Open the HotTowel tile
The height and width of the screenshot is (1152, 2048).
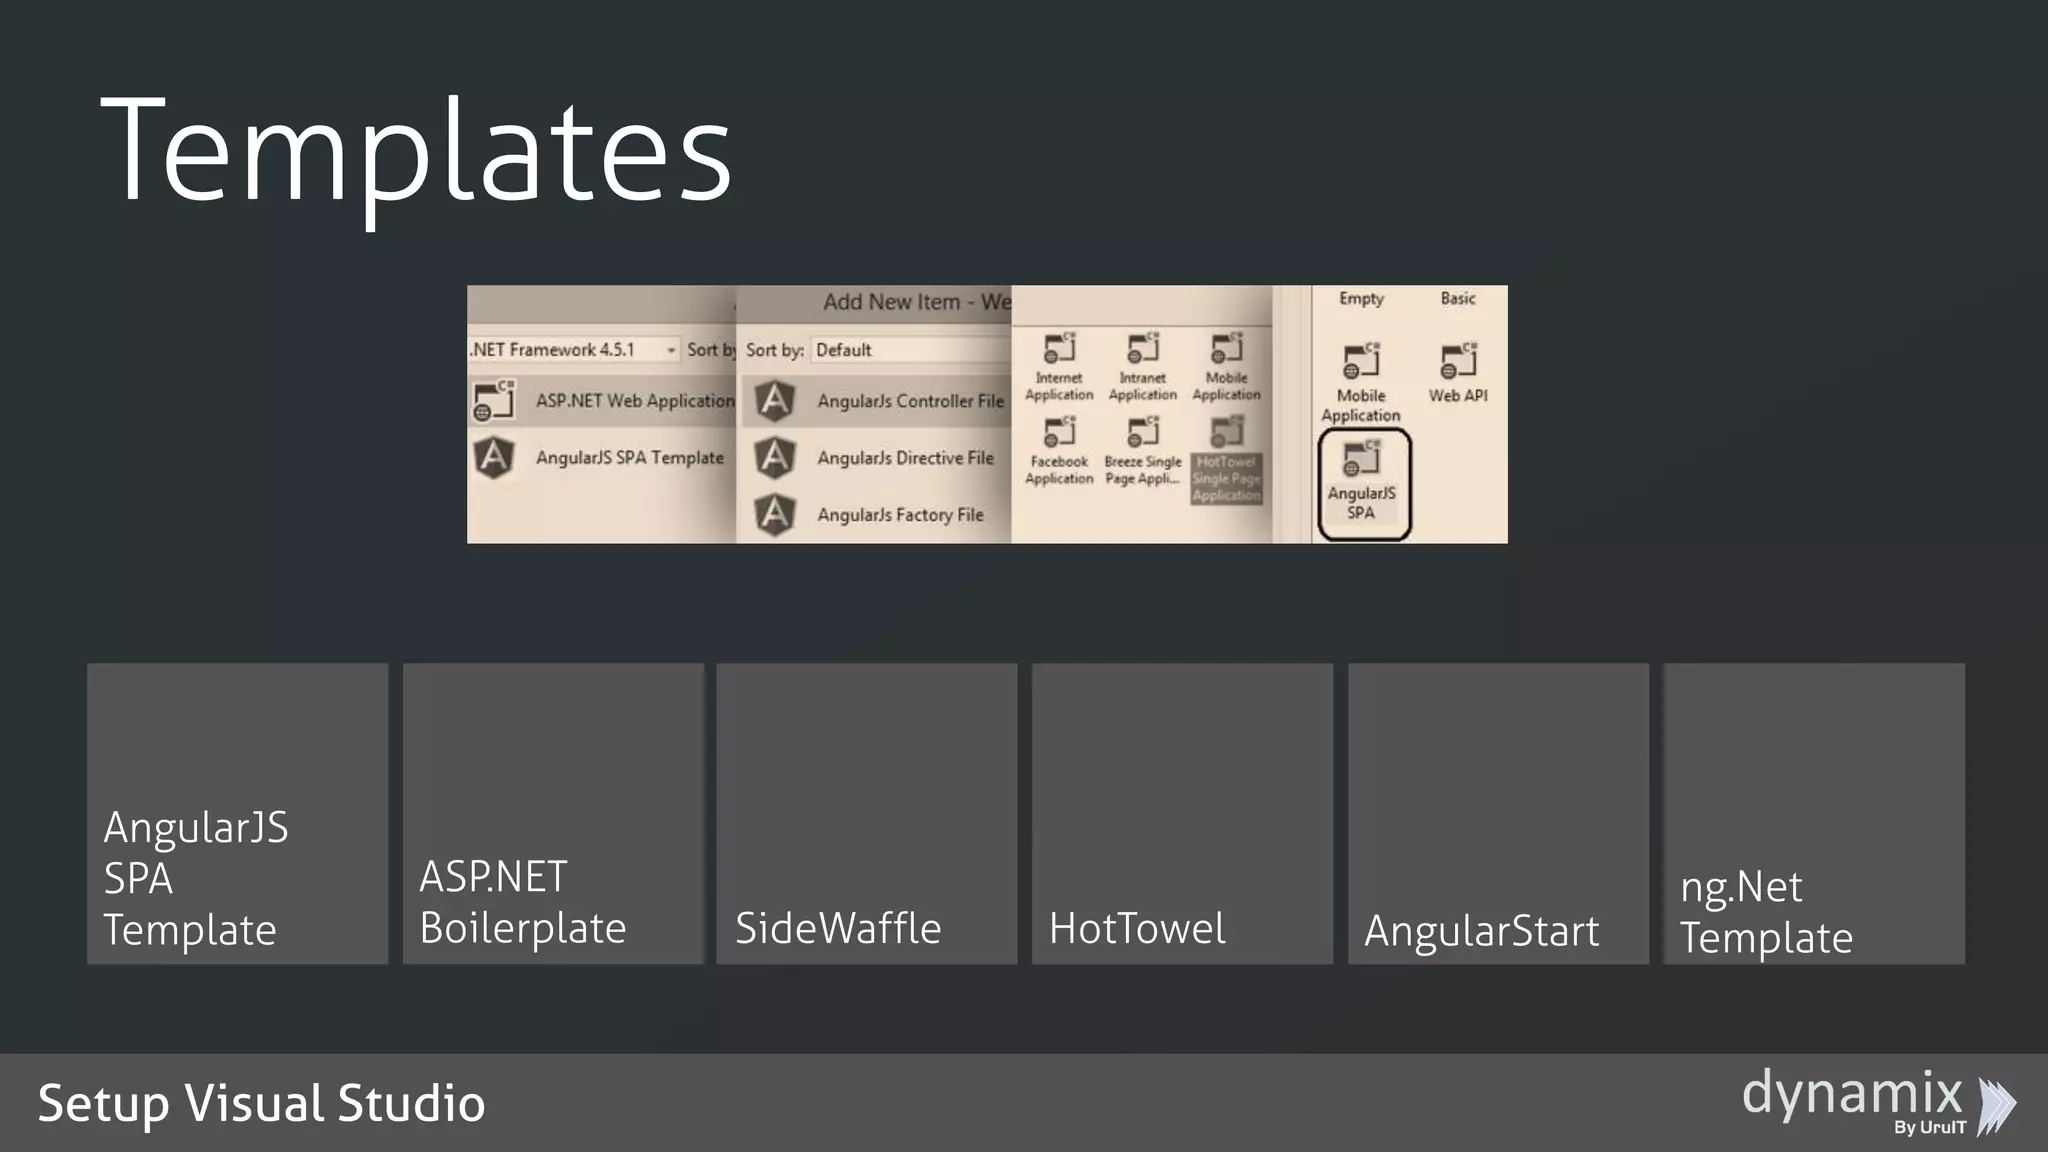1182,814
